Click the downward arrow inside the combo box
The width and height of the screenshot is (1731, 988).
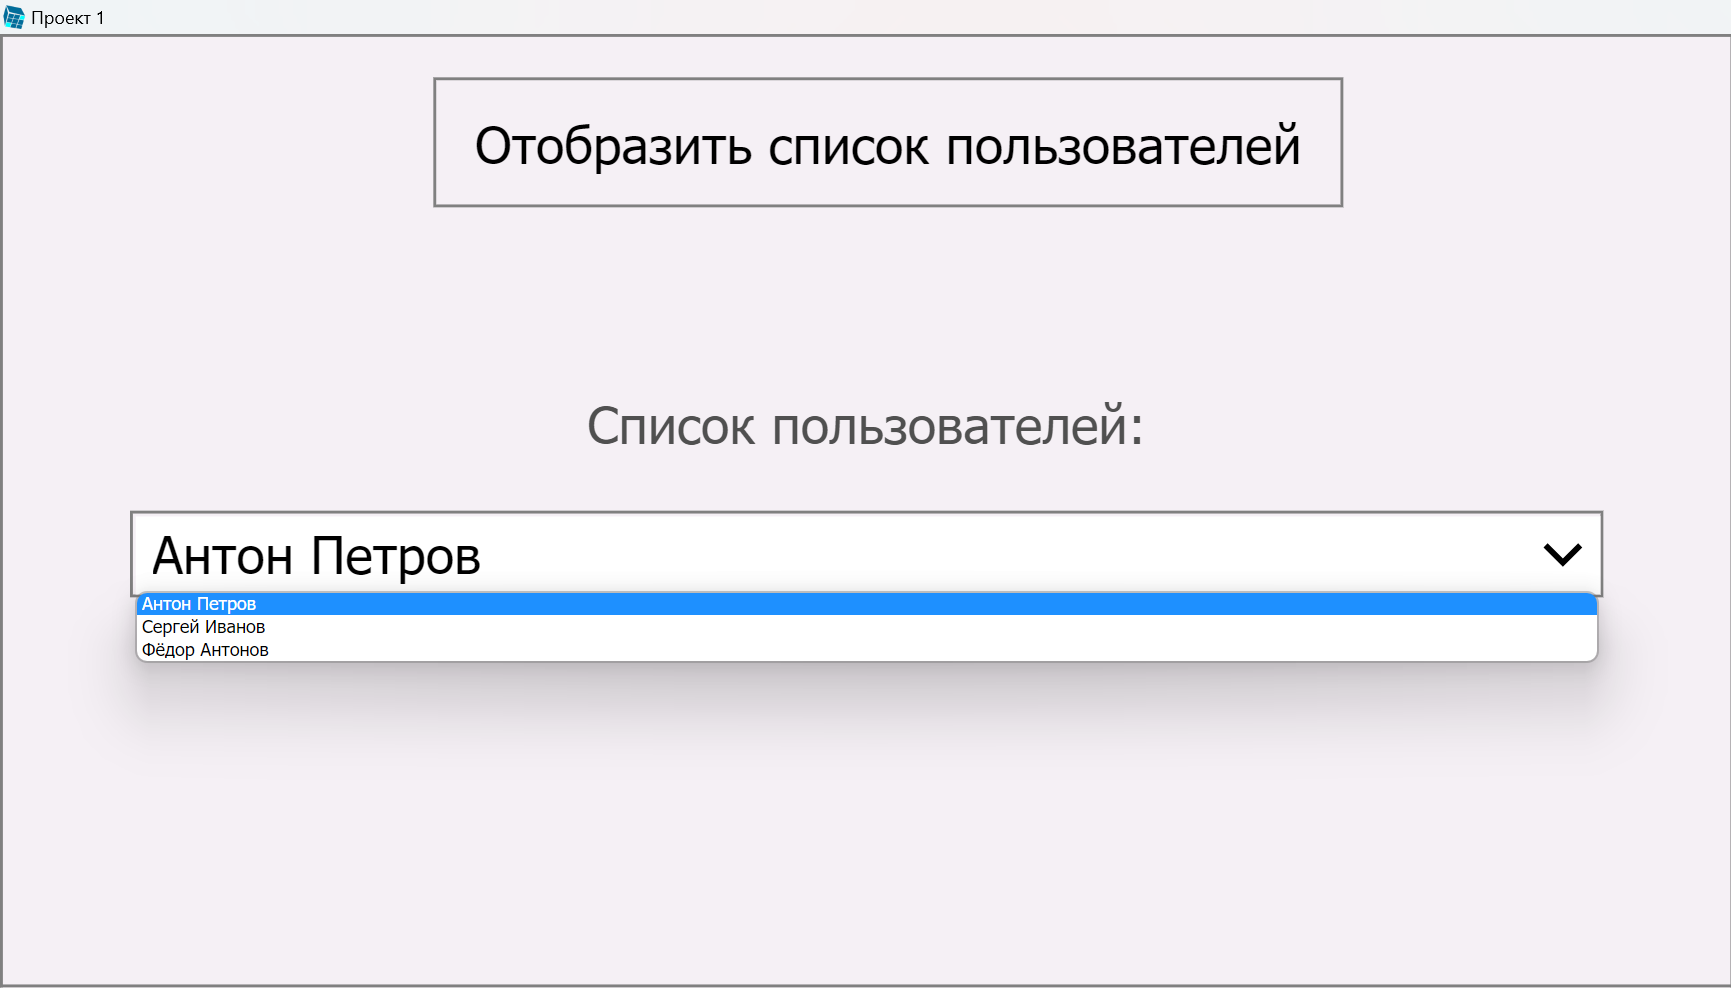click(x=1565, y=554)
